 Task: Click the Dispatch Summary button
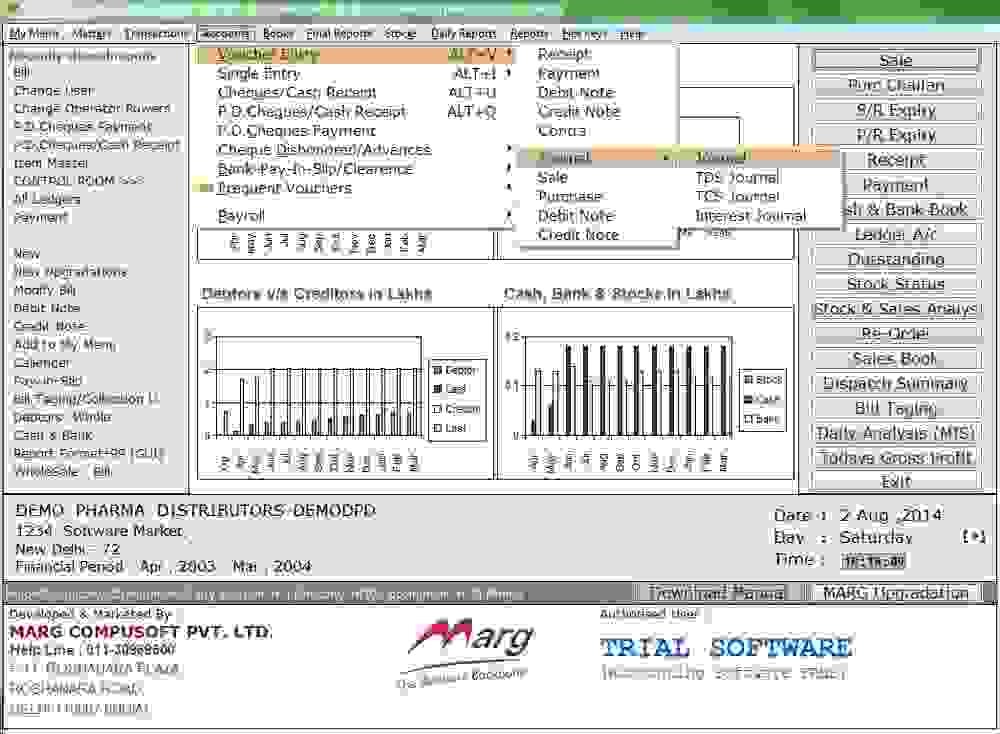[x=896, y=383]
